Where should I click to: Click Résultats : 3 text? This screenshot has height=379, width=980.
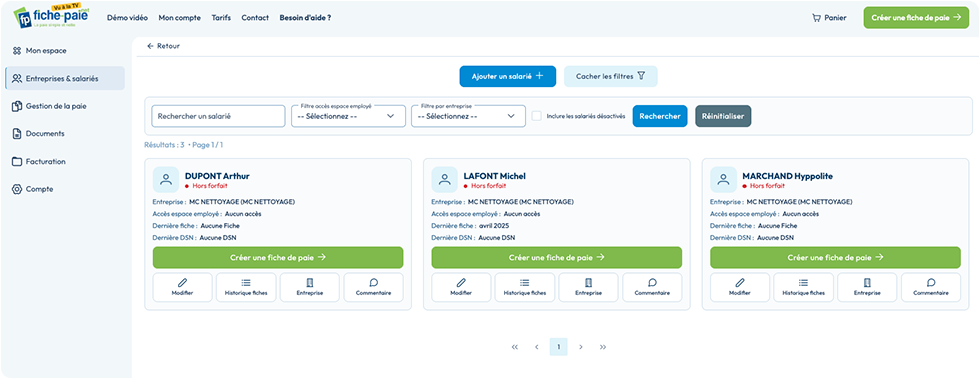pos(164,144)
